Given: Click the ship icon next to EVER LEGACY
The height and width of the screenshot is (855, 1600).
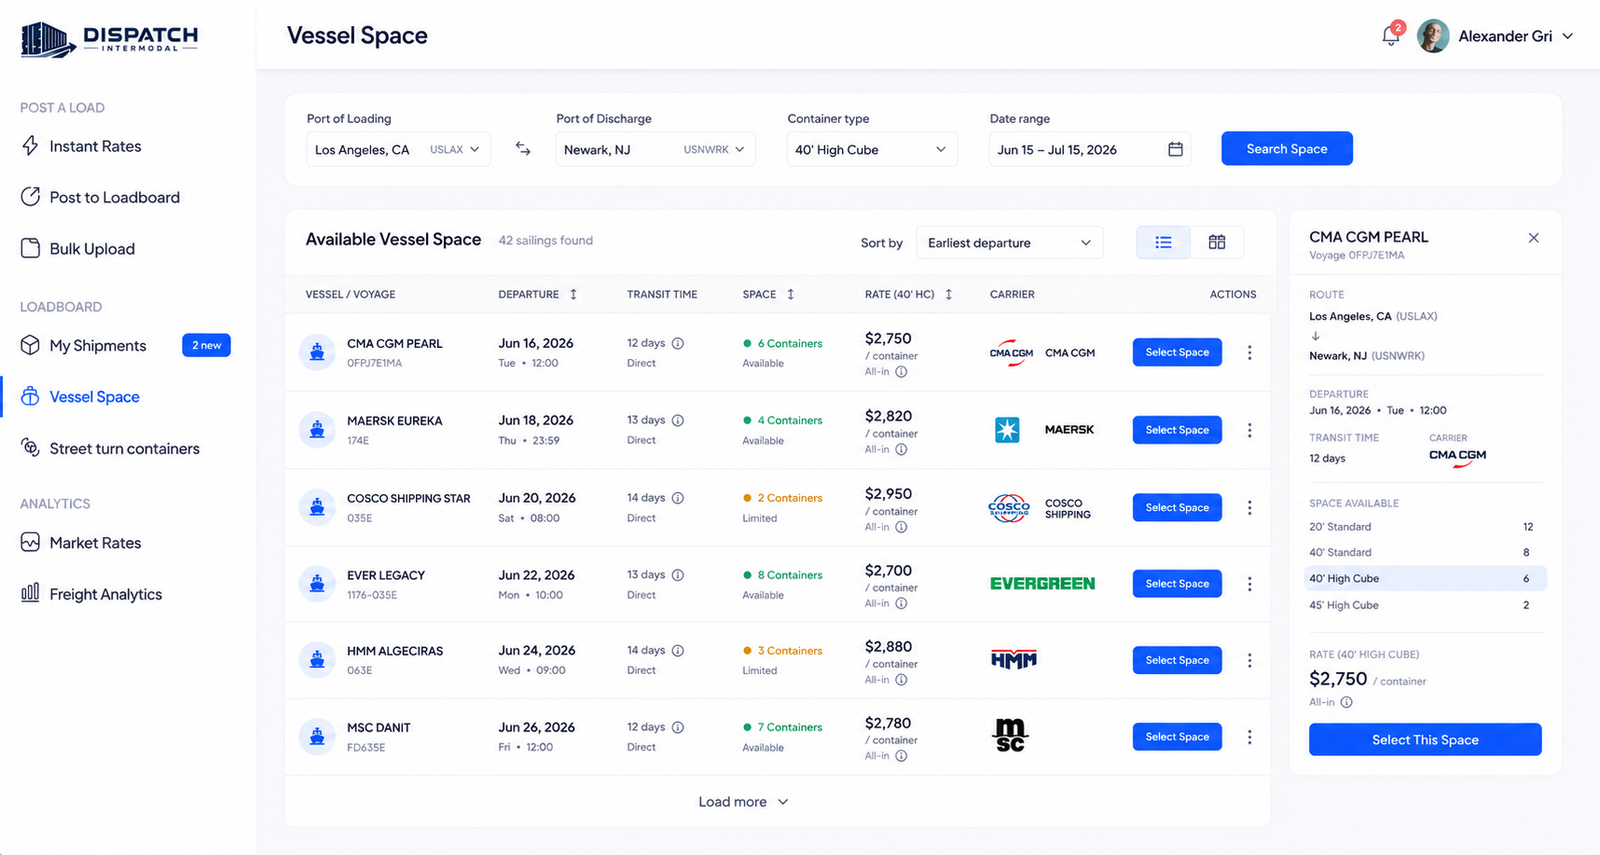Looking at the screenshot, I should (317, 584).
